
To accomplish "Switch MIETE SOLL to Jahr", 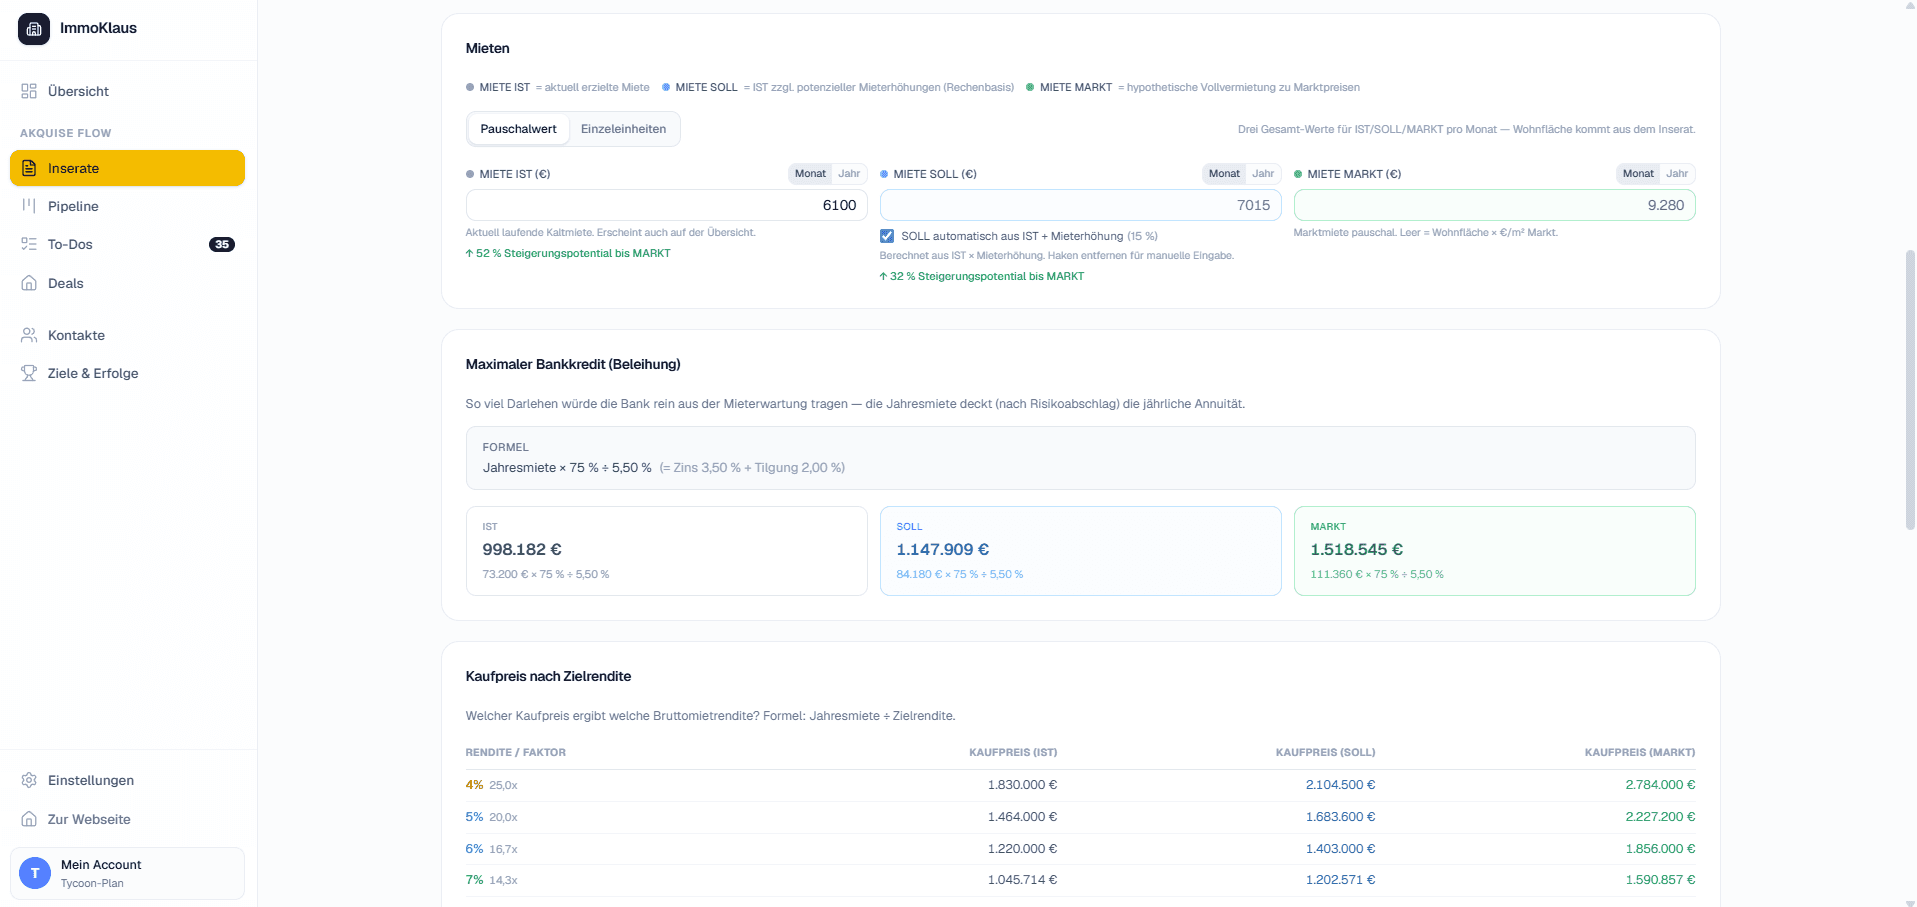I will click(1263, 174).
